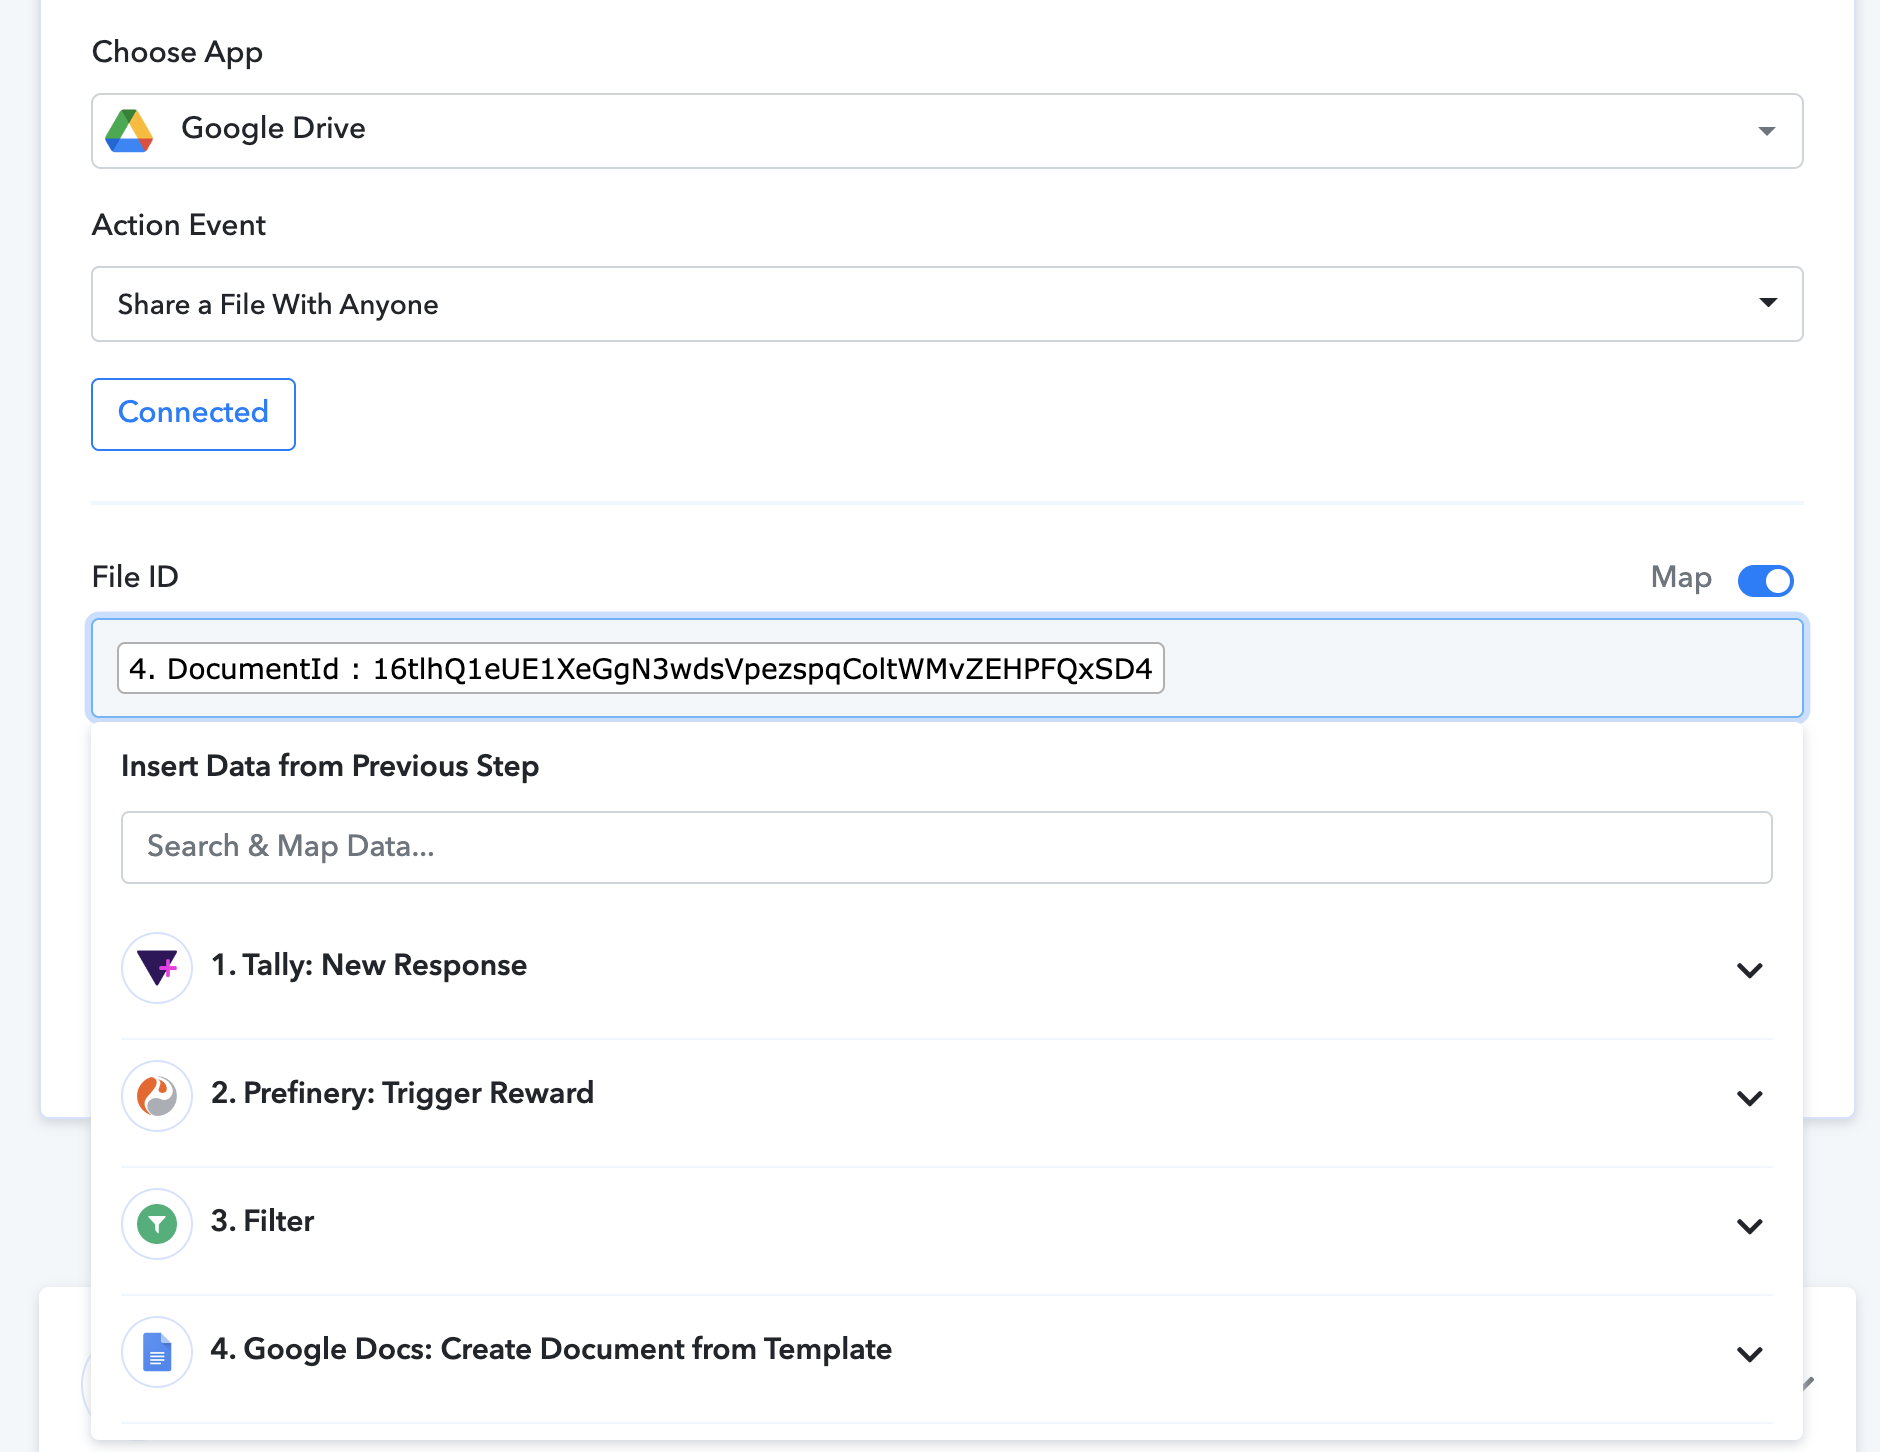Viewport: 1880px width, 1452px height.
Task: Click the Search & Map Data field
Action: coord(947,847)
